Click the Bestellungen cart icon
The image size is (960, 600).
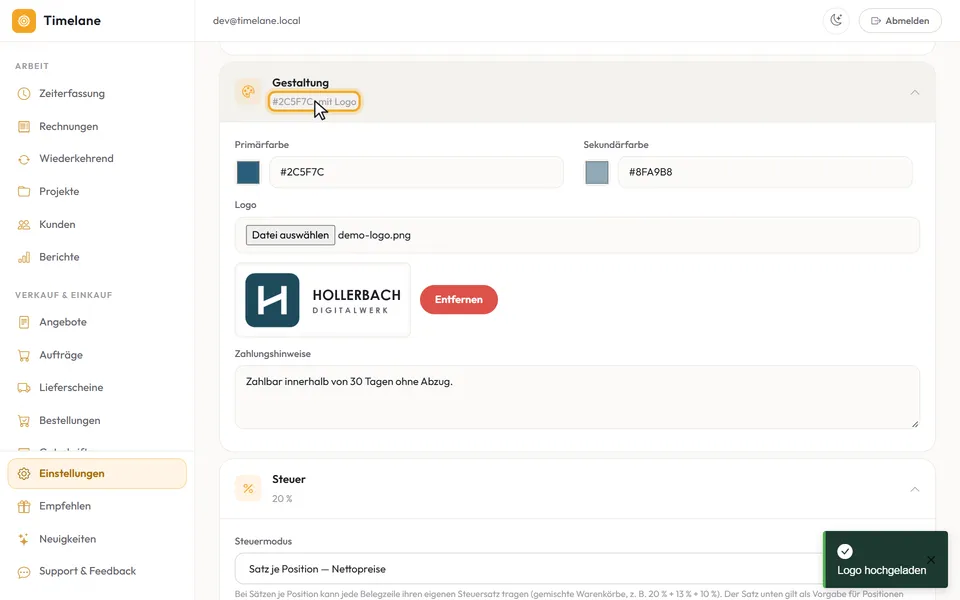[24, 421]
